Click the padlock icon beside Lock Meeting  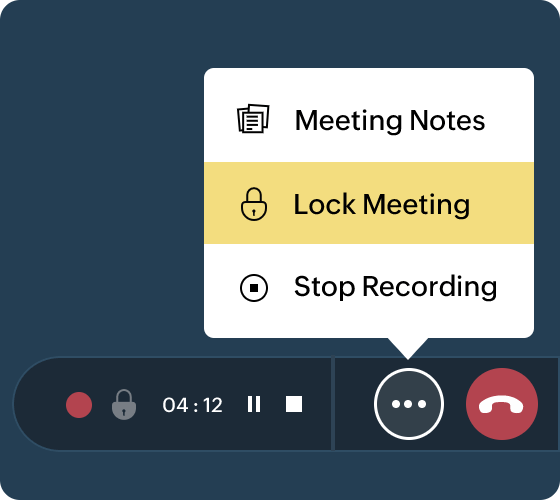coord(254,204)
